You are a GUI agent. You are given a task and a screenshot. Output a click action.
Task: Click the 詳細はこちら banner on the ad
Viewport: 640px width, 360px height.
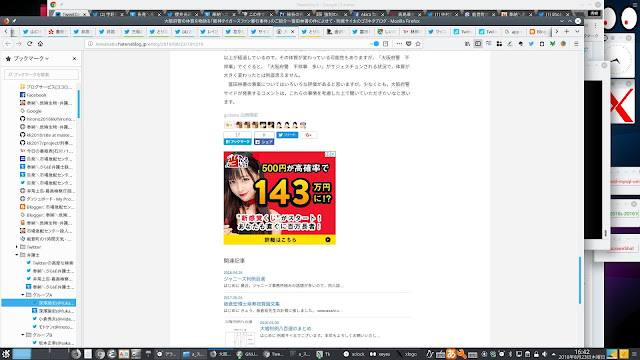(280, 240)
